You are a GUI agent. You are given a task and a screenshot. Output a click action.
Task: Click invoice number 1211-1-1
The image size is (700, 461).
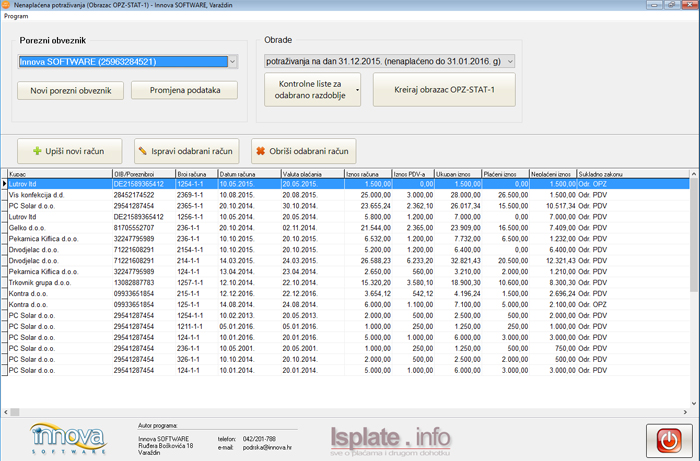(x=190, y=327)
